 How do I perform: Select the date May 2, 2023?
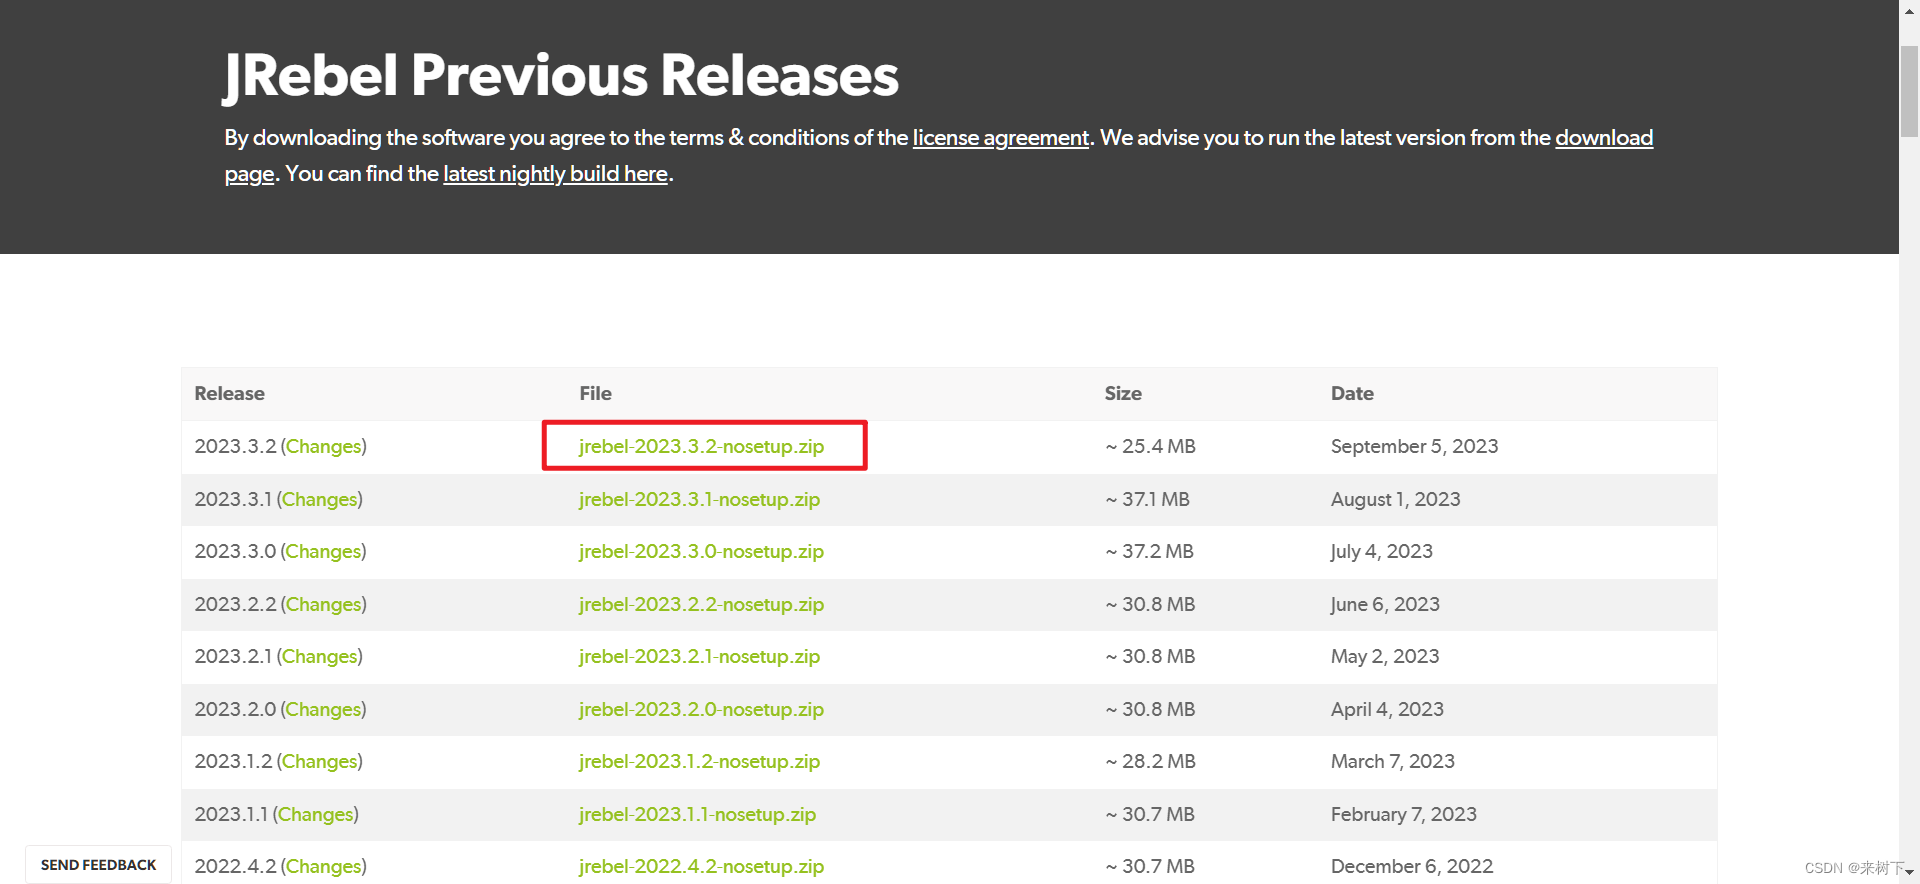tap(1385, 656)
